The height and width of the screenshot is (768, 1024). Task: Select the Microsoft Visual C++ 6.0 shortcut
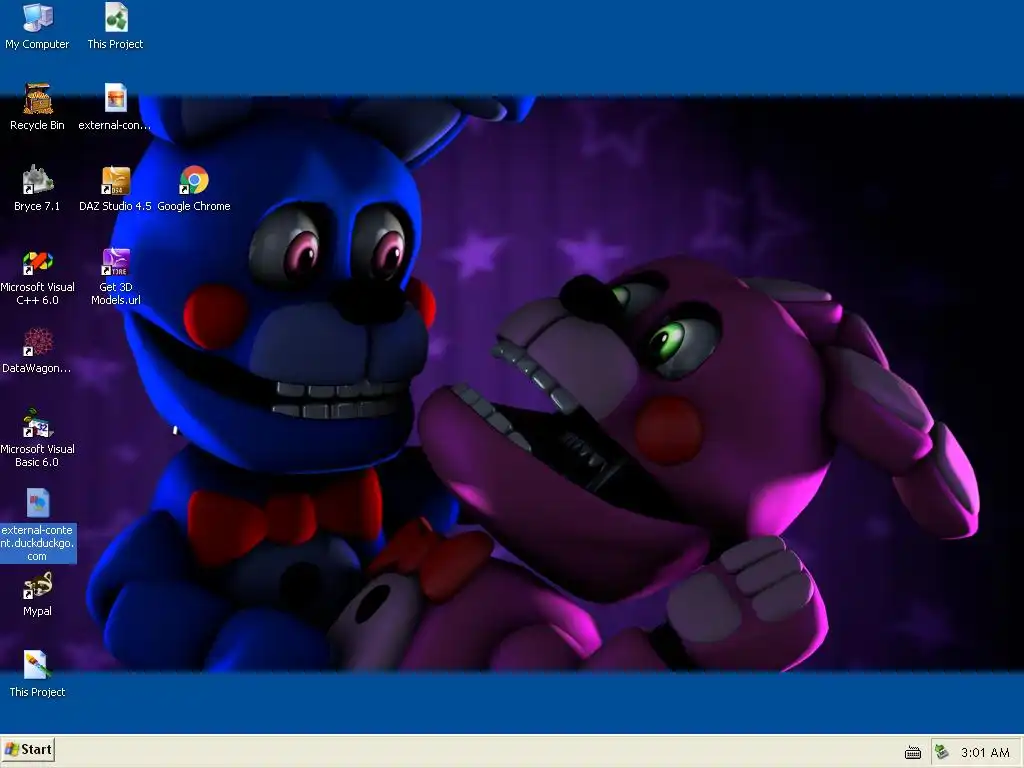37,278
